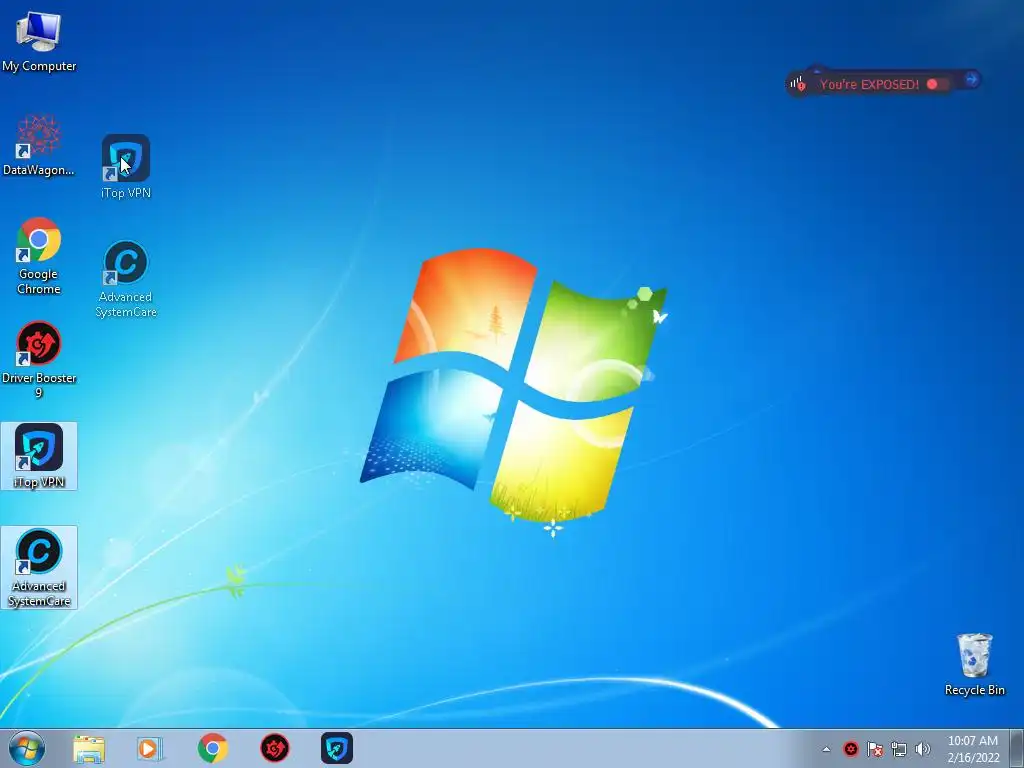The width and height of the screenshot is (1024, 768).
Task: Open iTop VPN from the taskbar
Action: point(337,748)
